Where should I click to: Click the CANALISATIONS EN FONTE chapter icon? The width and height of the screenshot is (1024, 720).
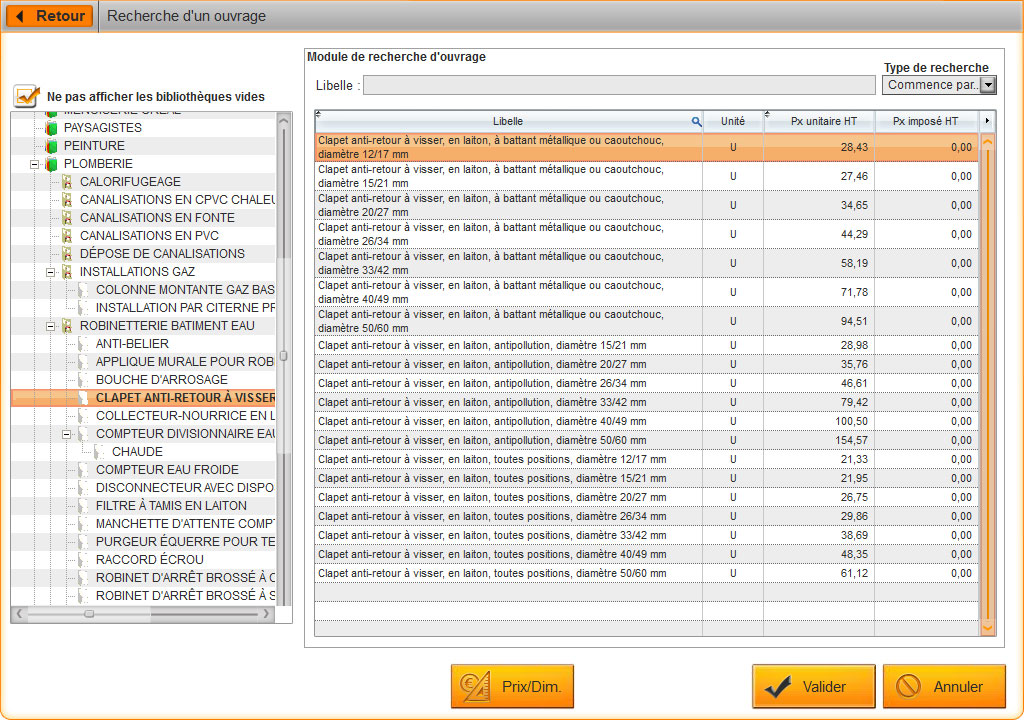pos(67,218)
